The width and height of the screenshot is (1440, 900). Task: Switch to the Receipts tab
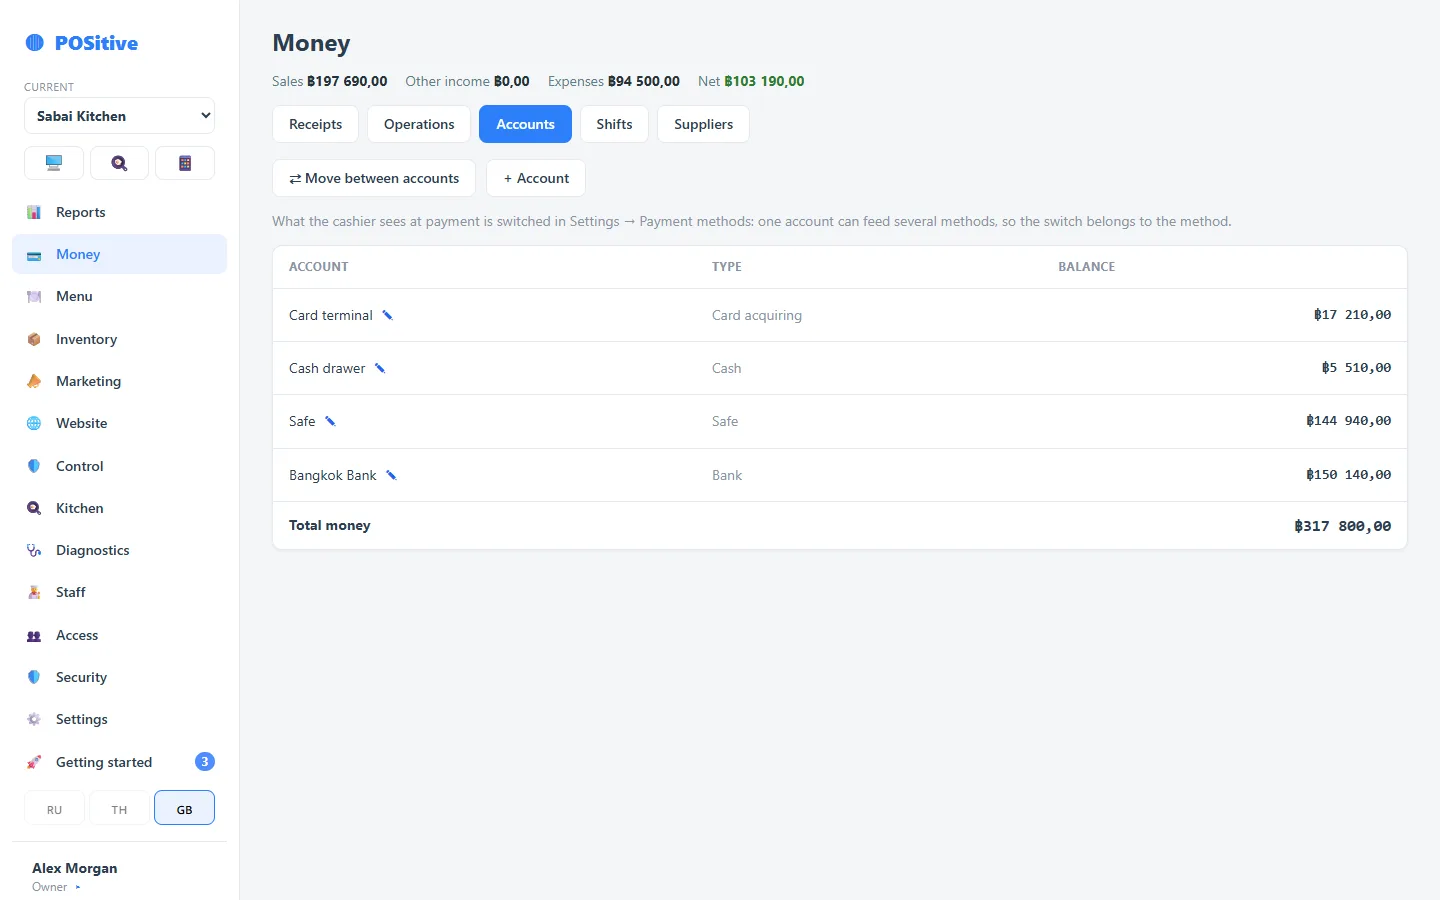[315, 124]
